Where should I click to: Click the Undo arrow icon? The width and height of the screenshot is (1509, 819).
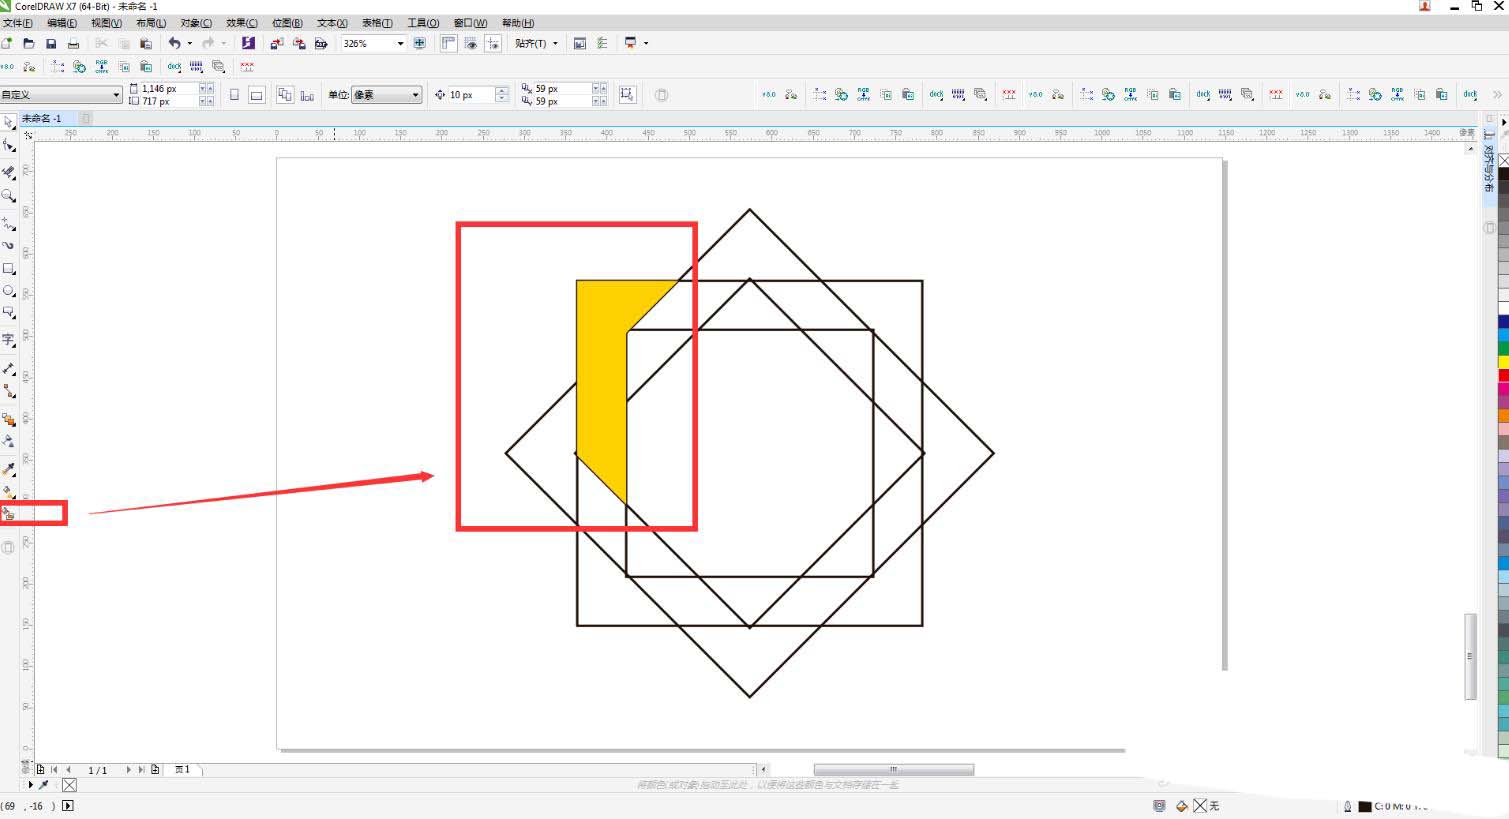[175, 44]
